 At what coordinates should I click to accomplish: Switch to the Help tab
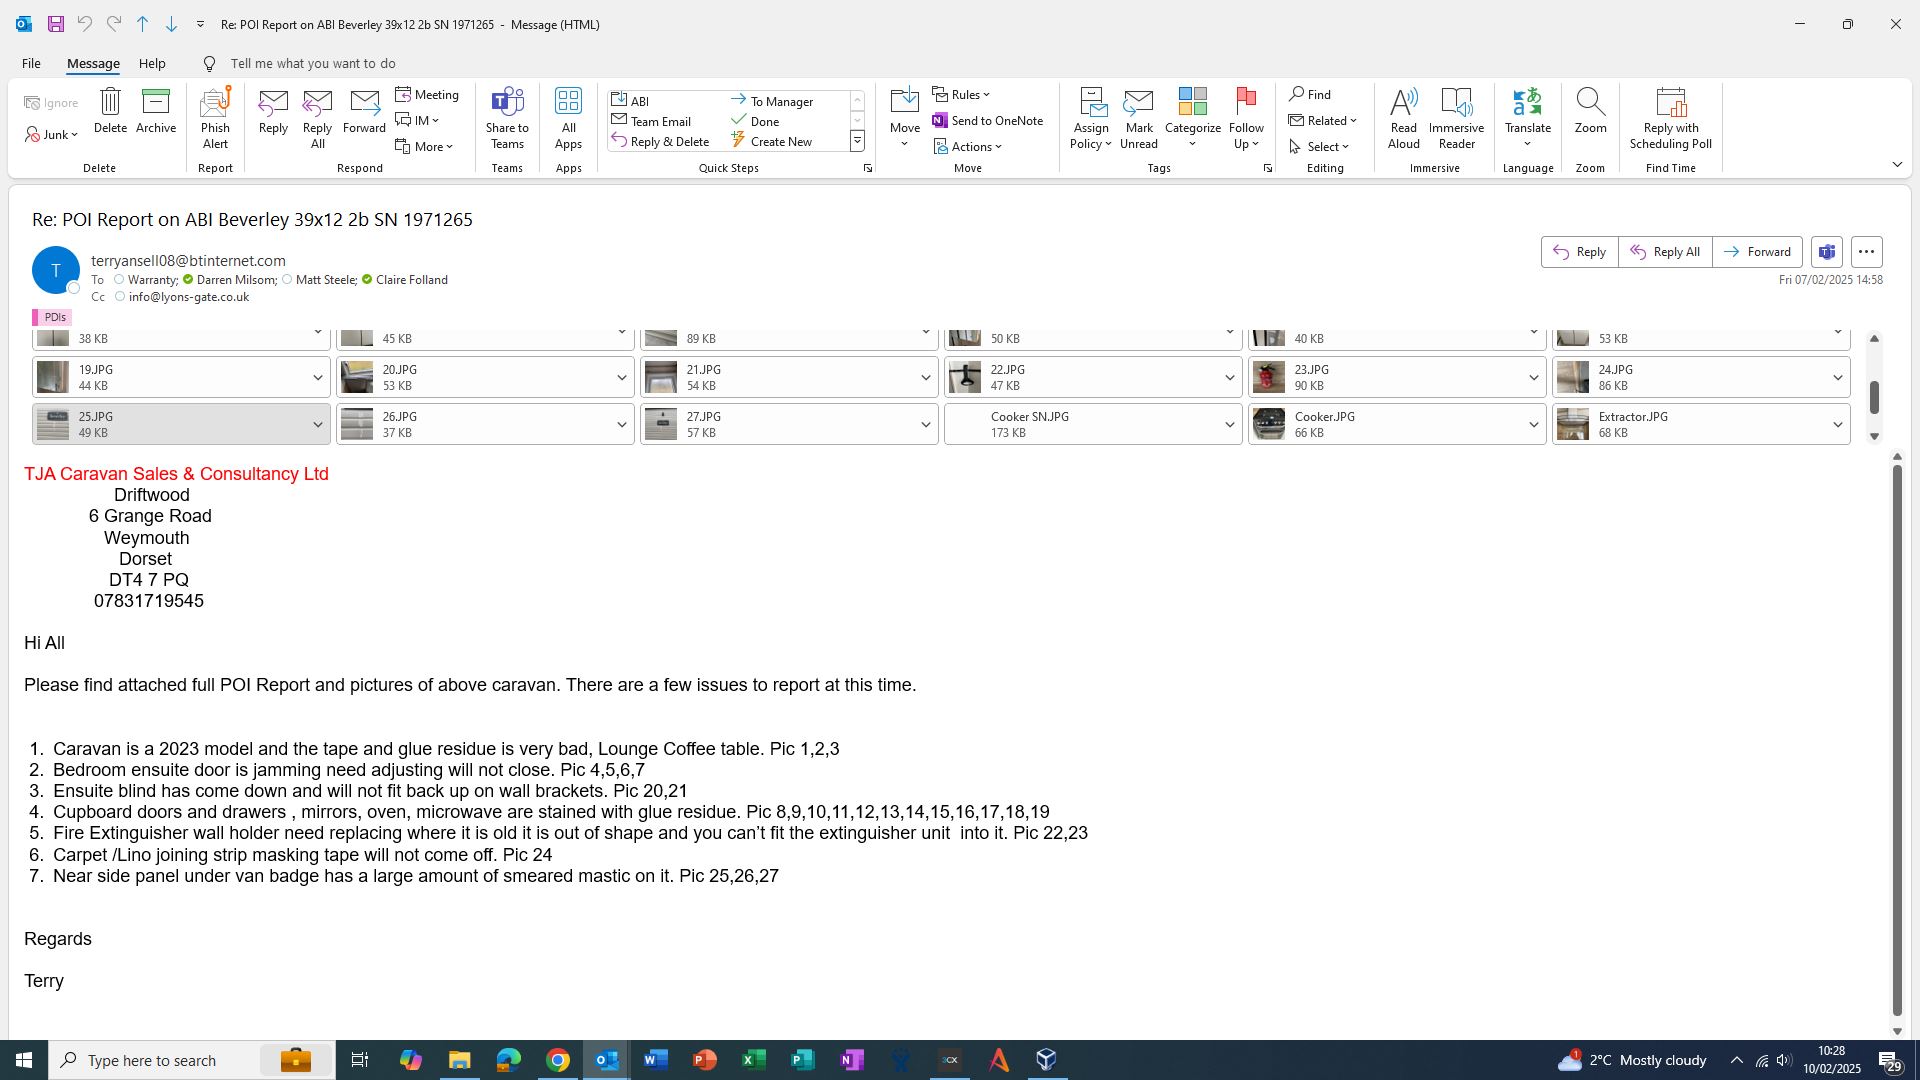152,63
